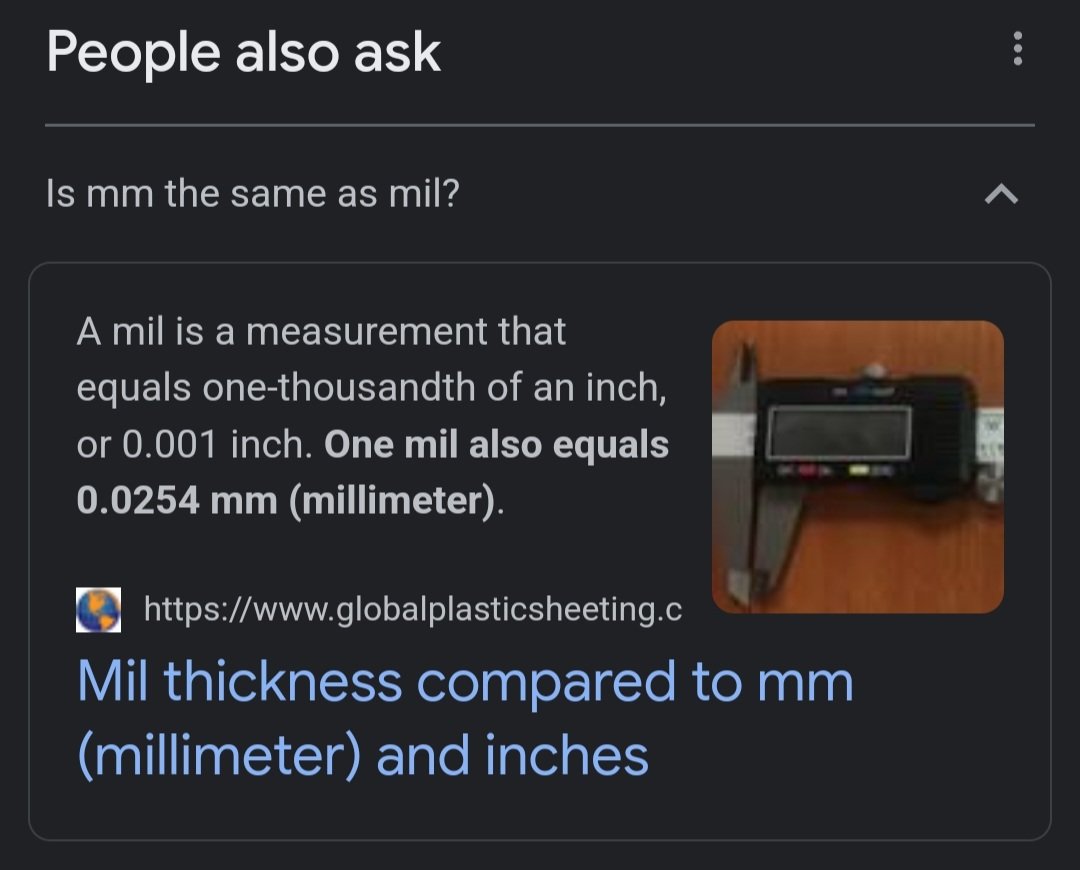Open 'Mil thickness compared to mm' result link
Image resolution: width=1080 pixels, height=870 pixels.
(466, 683)
